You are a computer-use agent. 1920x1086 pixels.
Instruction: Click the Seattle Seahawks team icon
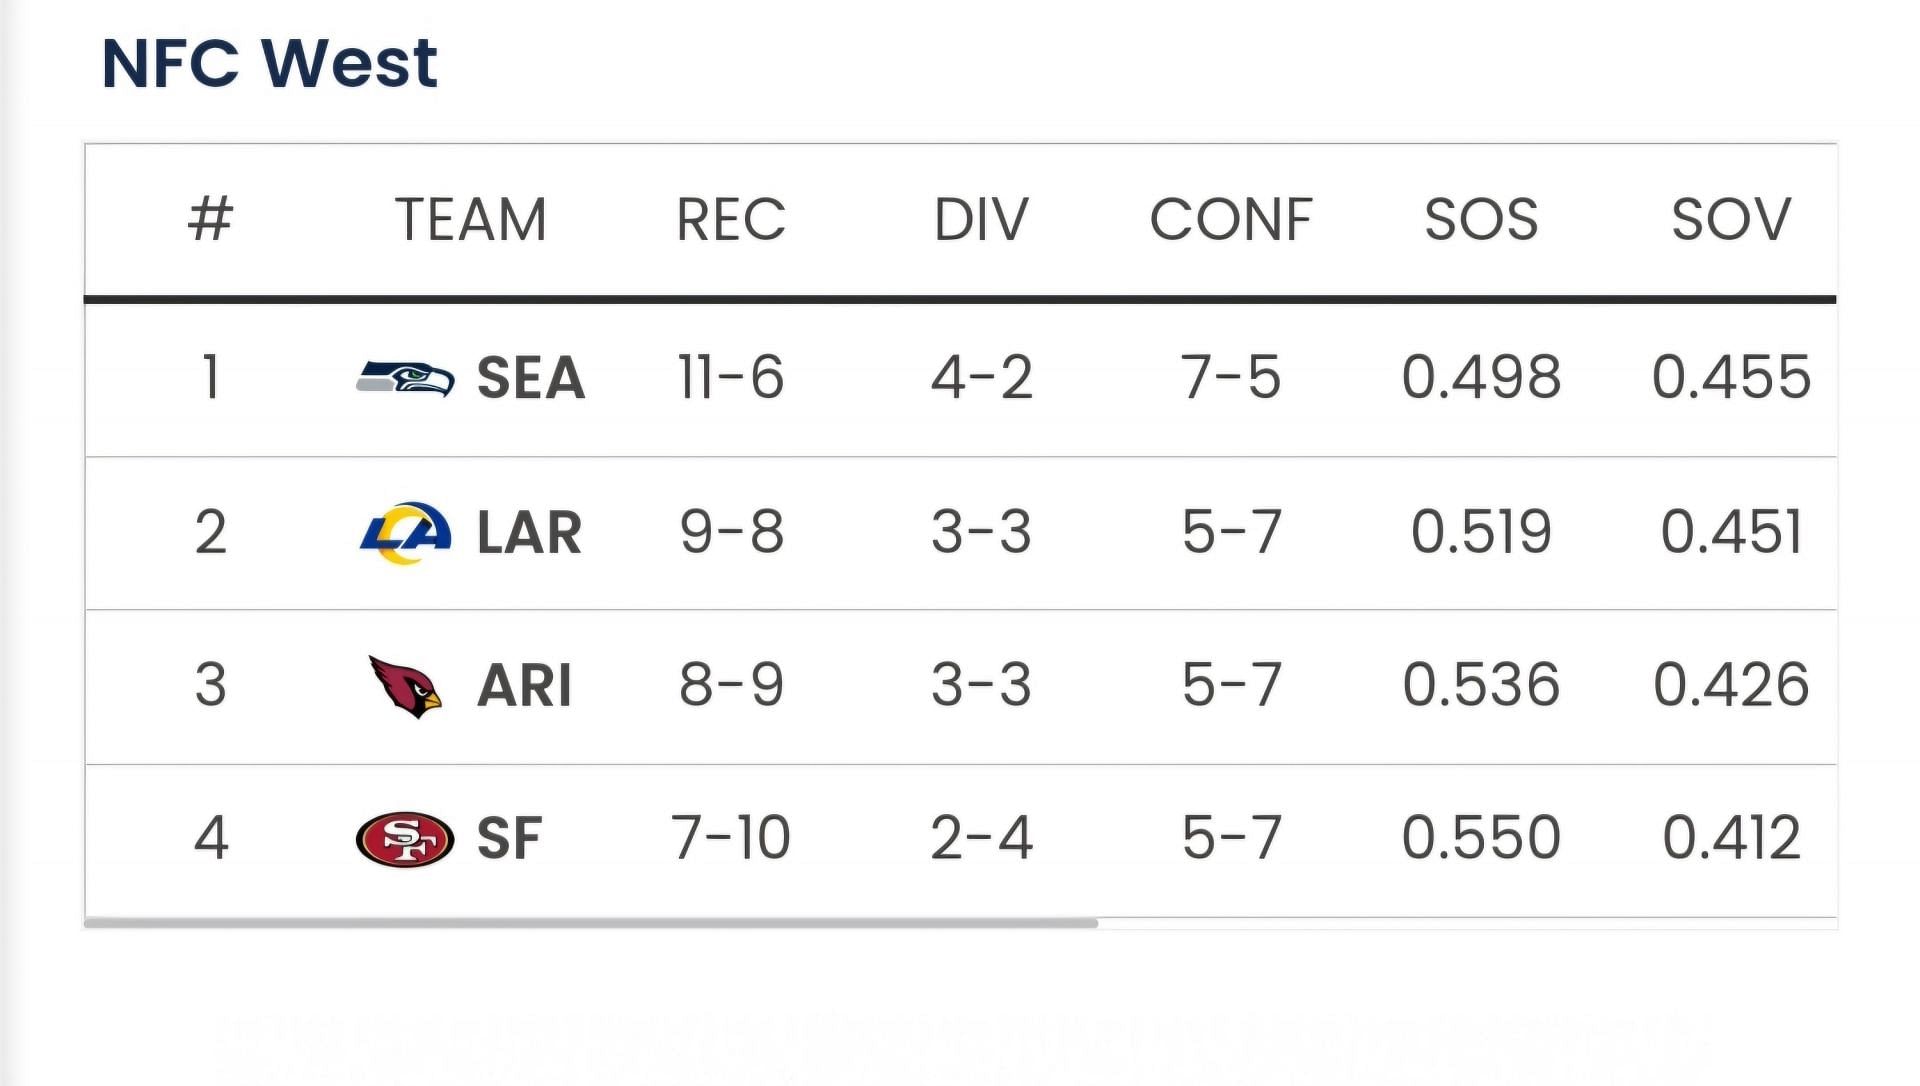click(x=410, y=376)
